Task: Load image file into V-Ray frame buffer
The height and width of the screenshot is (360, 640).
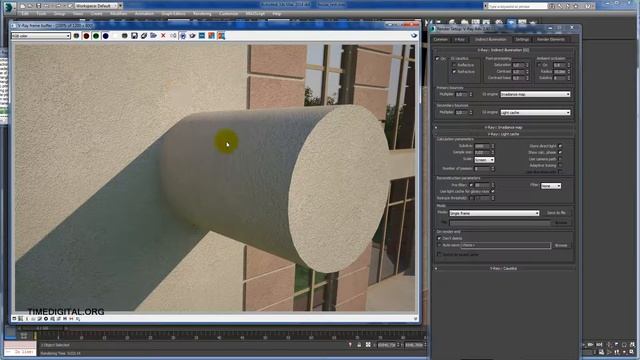Action: 153,36
